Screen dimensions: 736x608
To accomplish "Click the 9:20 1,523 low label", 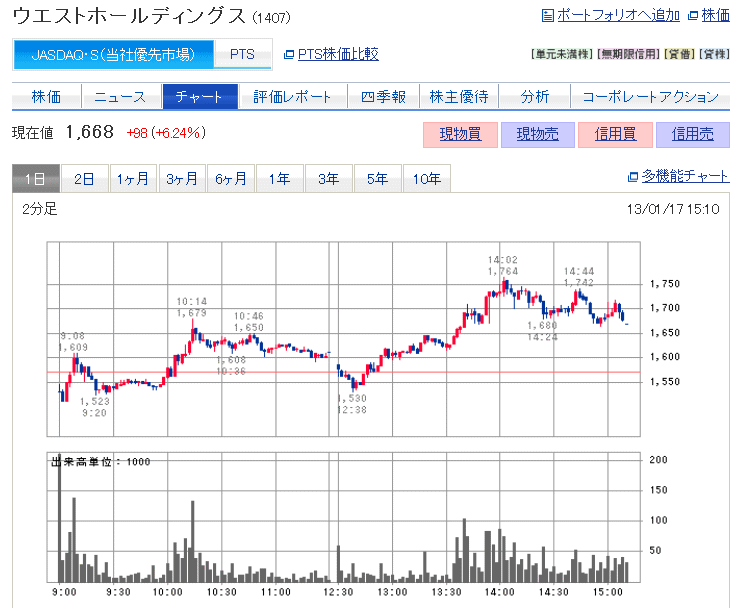I will [x=94, y=407].
